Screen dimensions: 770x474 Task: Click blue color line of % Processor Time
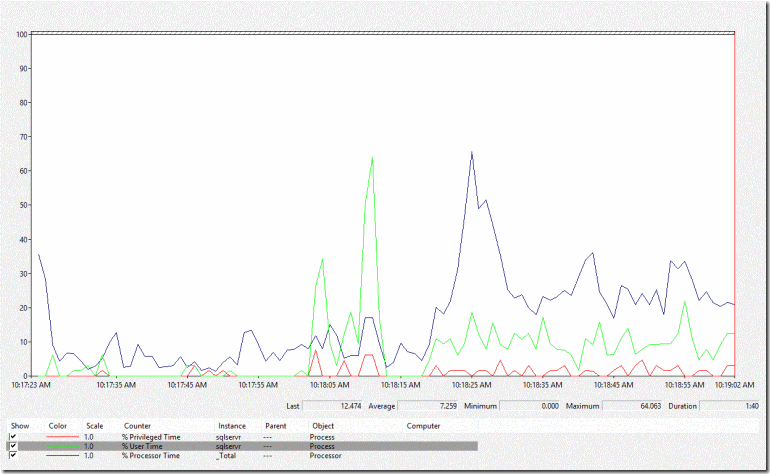point(62,455)
